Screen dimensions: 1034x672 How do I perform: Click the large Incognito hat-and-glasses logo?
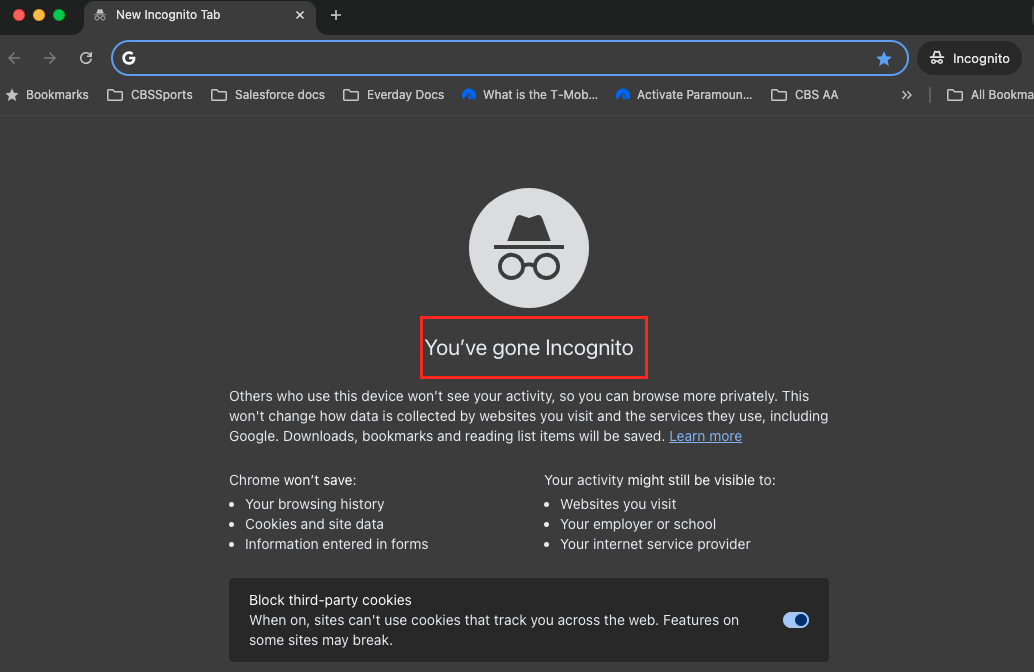click(529, 248)
